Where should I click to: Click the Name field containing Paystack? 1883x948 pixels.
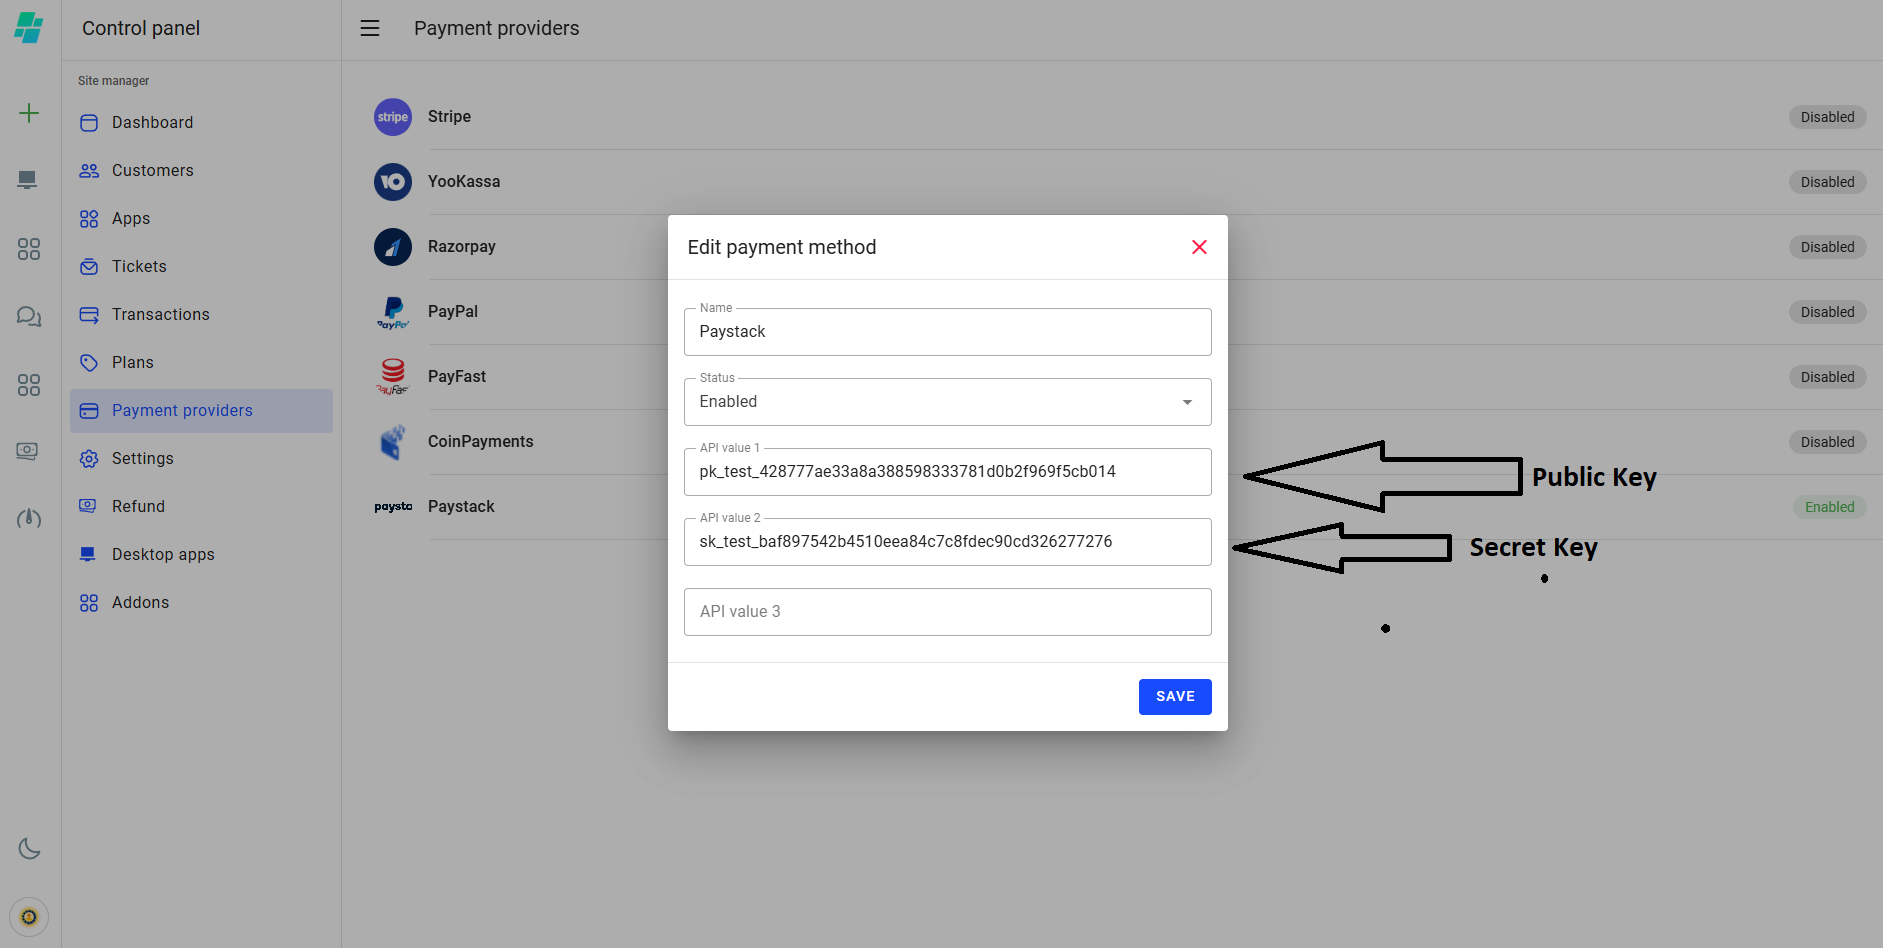pos(946,332)
